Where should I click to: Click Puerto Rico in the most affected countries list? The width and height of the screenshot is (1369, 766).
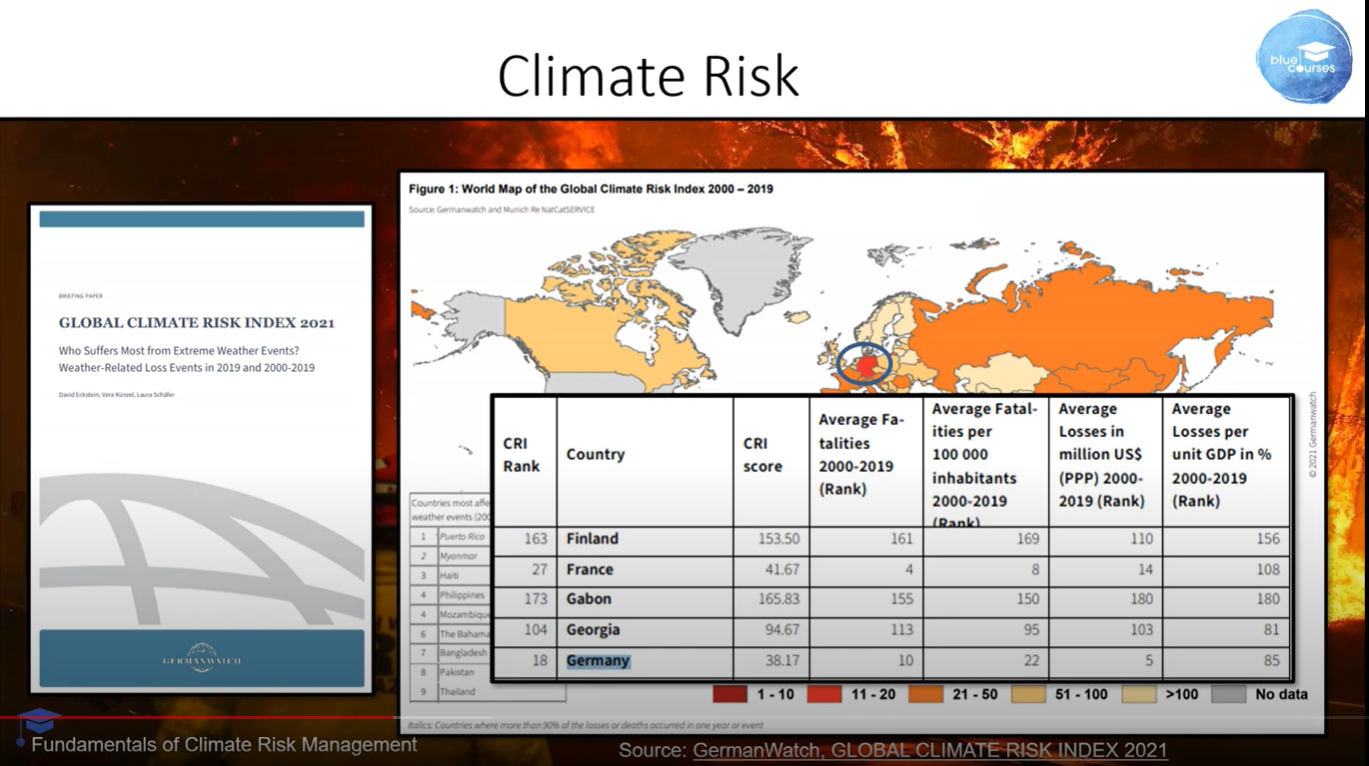[461, 537]
